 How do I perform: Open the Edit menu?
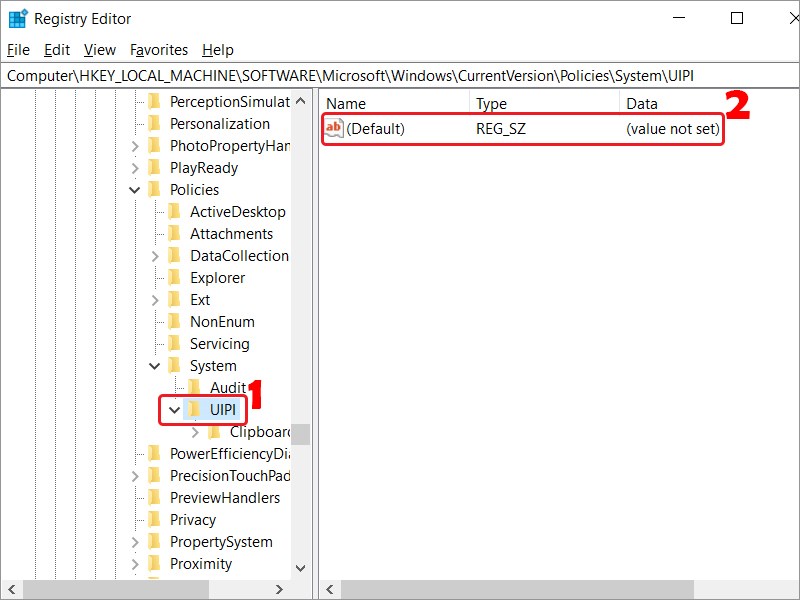[57, 50]
